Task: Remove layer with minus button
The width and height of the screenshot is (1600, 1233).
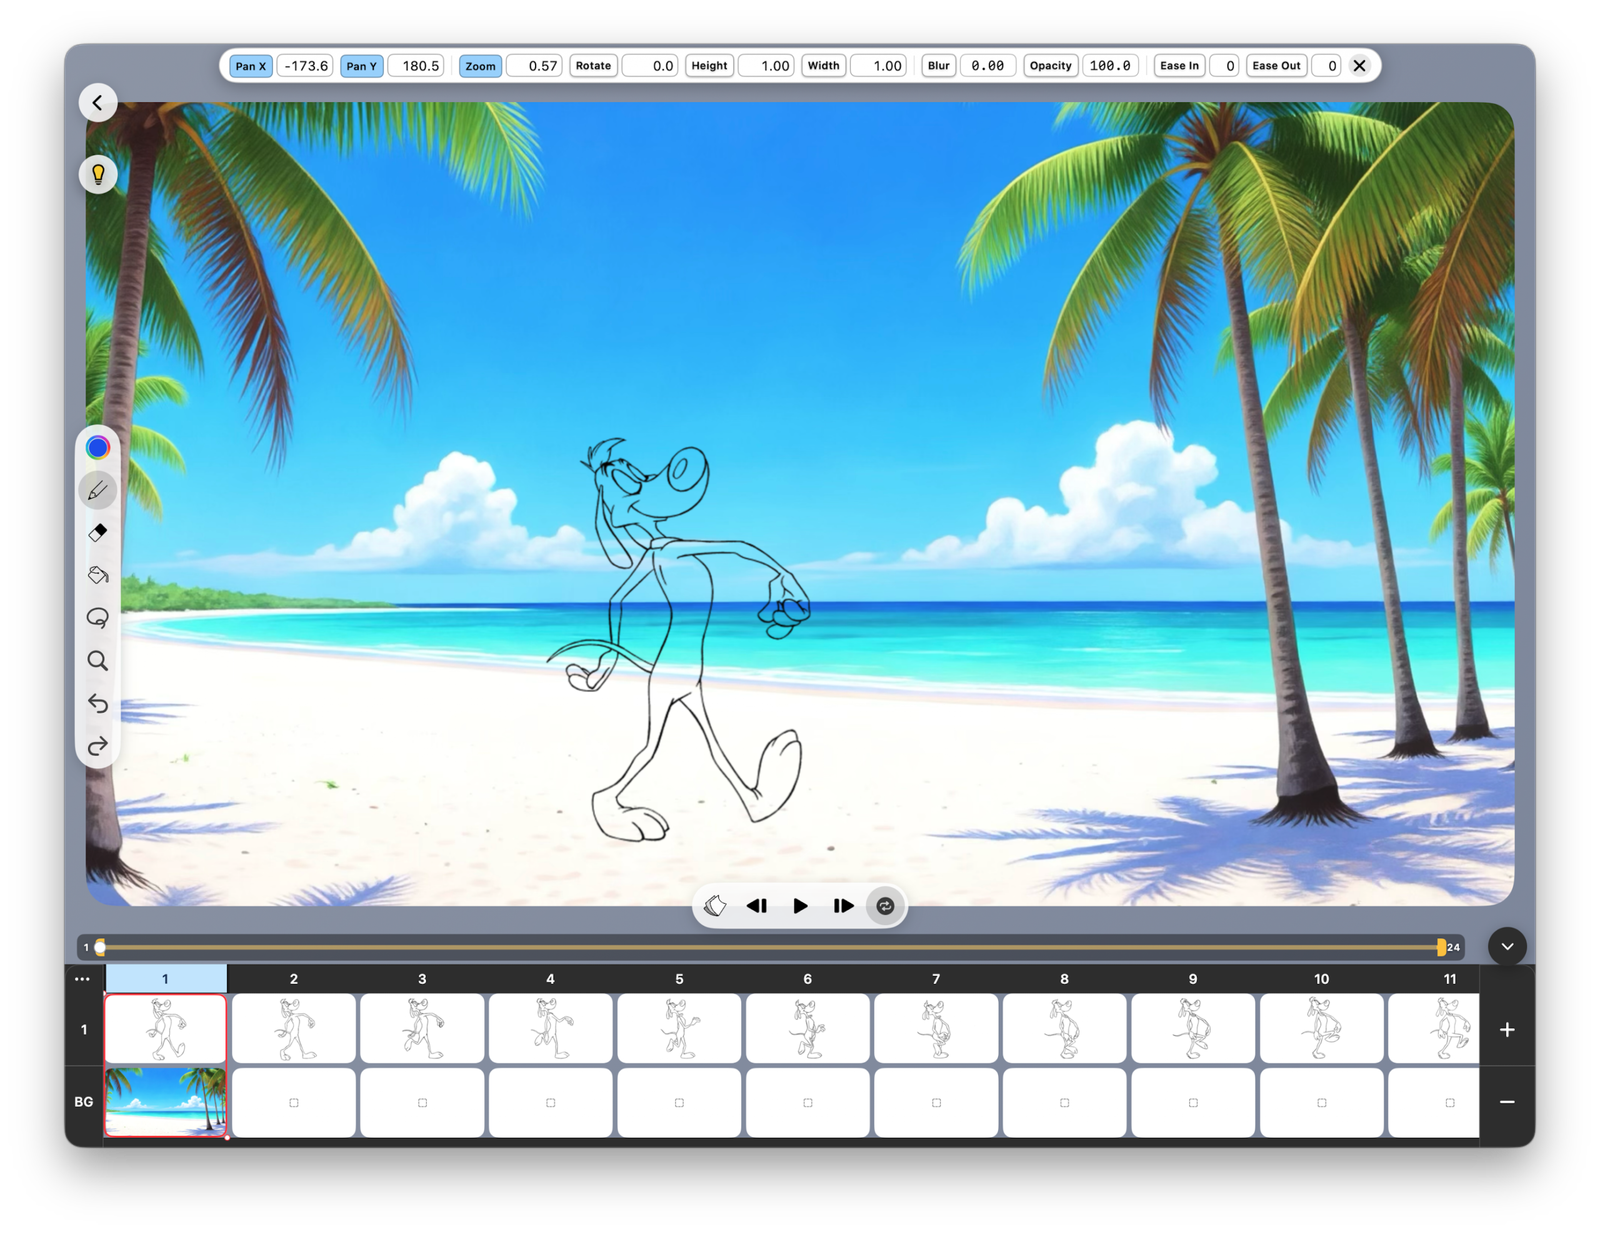Action: [x=1507, y=1102]
